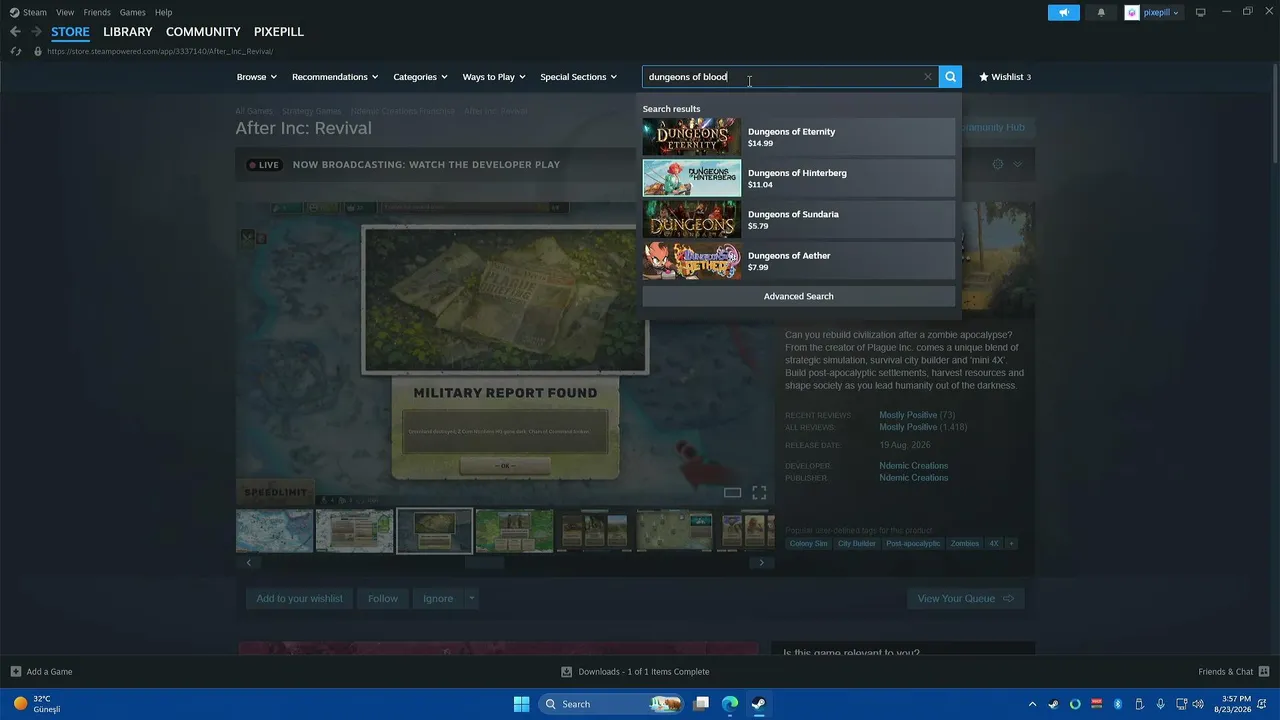Image resolution: width=1280 pixels, height=720 pixels.
Task: Click the Post-apocalyptic tag
Action: point(913,544)
